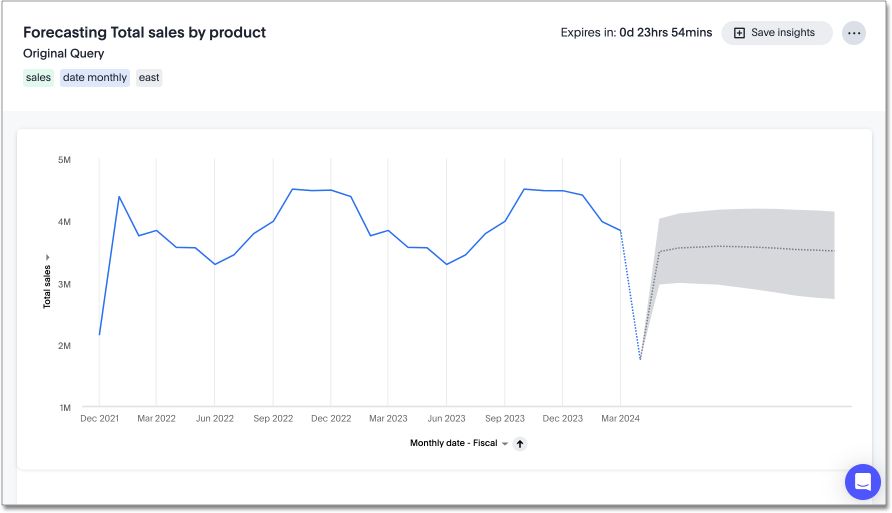Click the Original Query subtitle

click(64, 54)
